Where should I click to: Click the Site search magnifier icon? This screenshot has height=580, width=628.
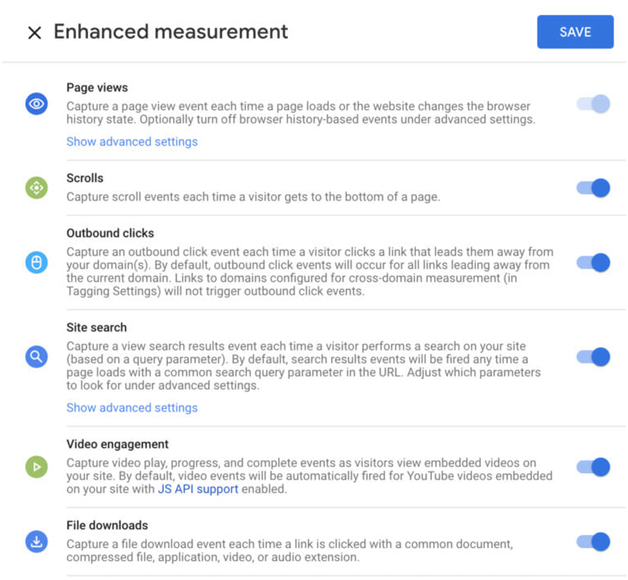[36, 356]
